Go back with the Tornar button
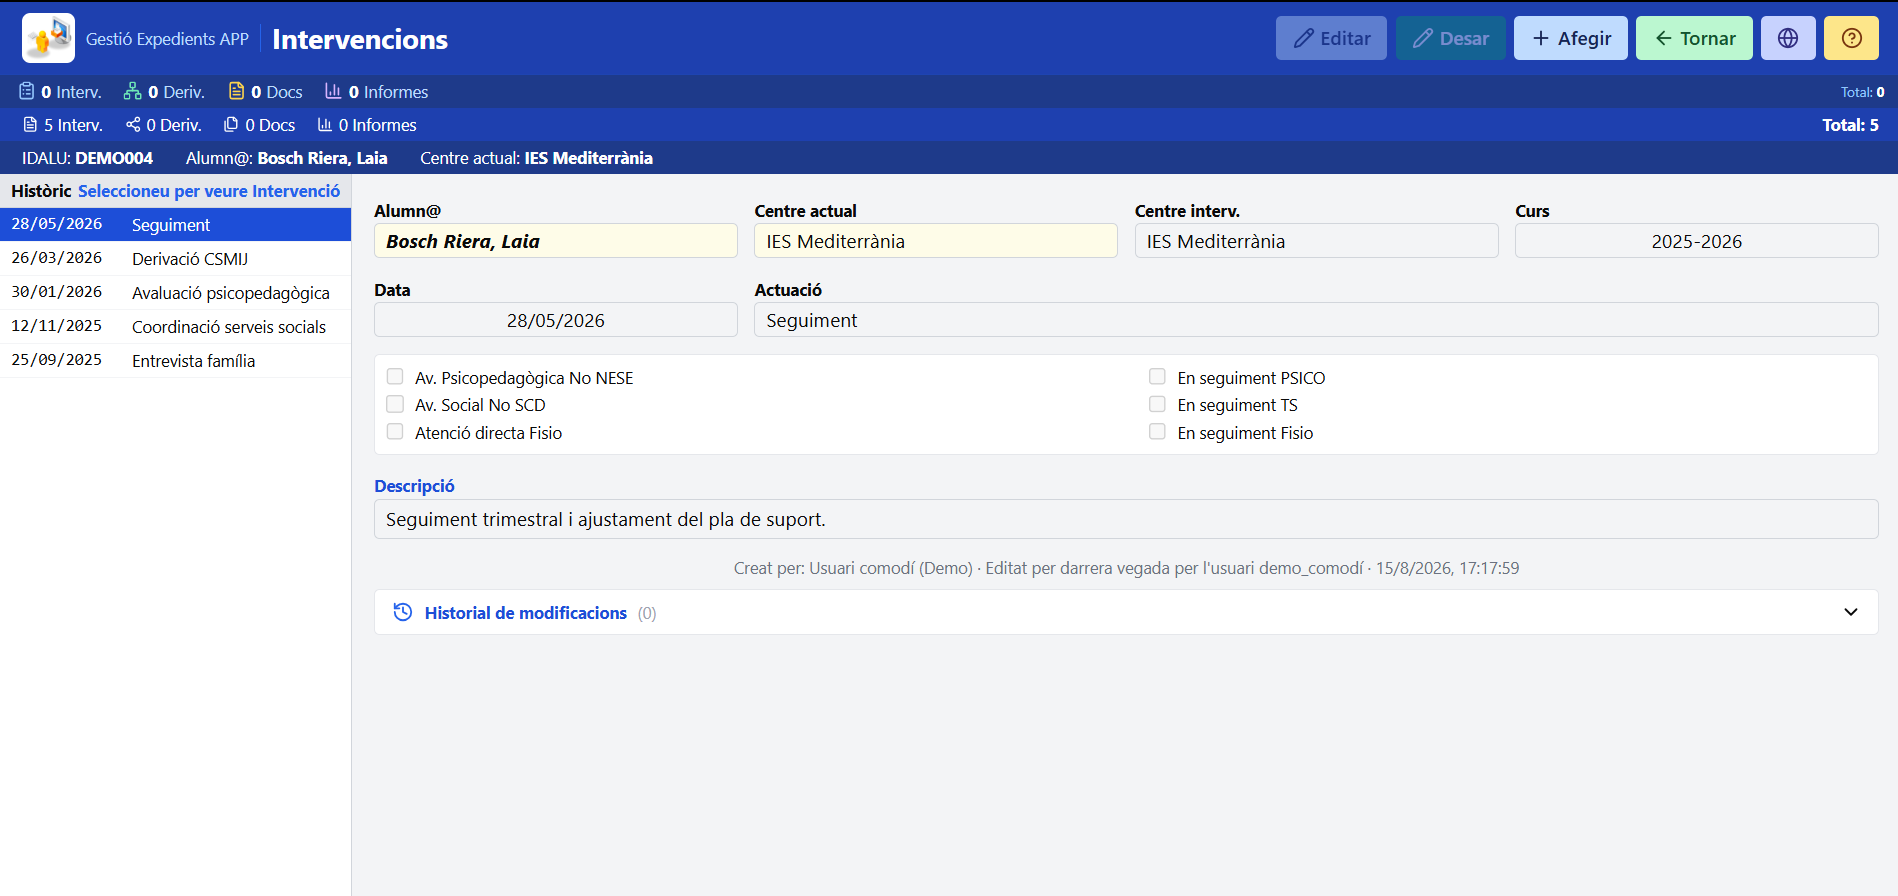1898x896 pixels. [x=1694, y=38]
